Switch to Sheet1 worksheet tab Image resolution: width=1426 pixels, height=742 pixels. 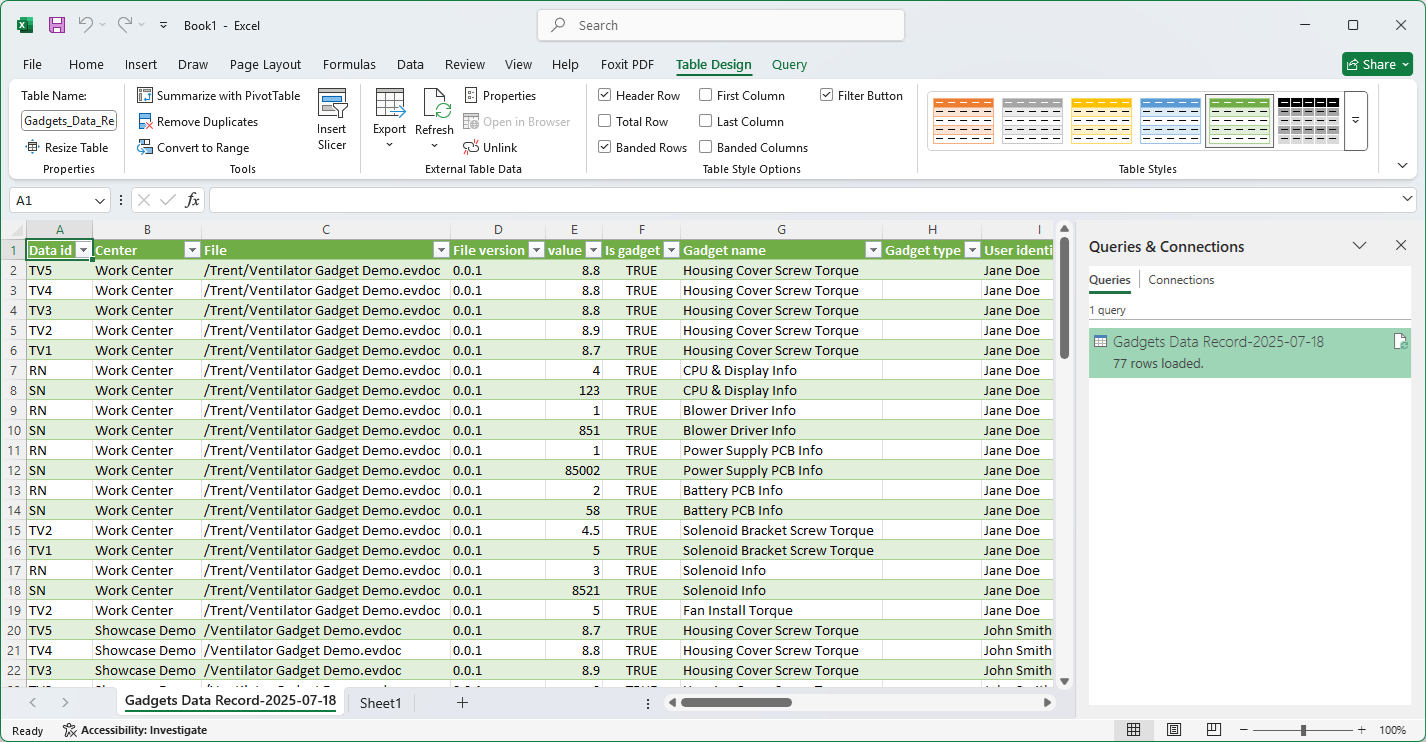pyautogui.click(x=380, y=703)
